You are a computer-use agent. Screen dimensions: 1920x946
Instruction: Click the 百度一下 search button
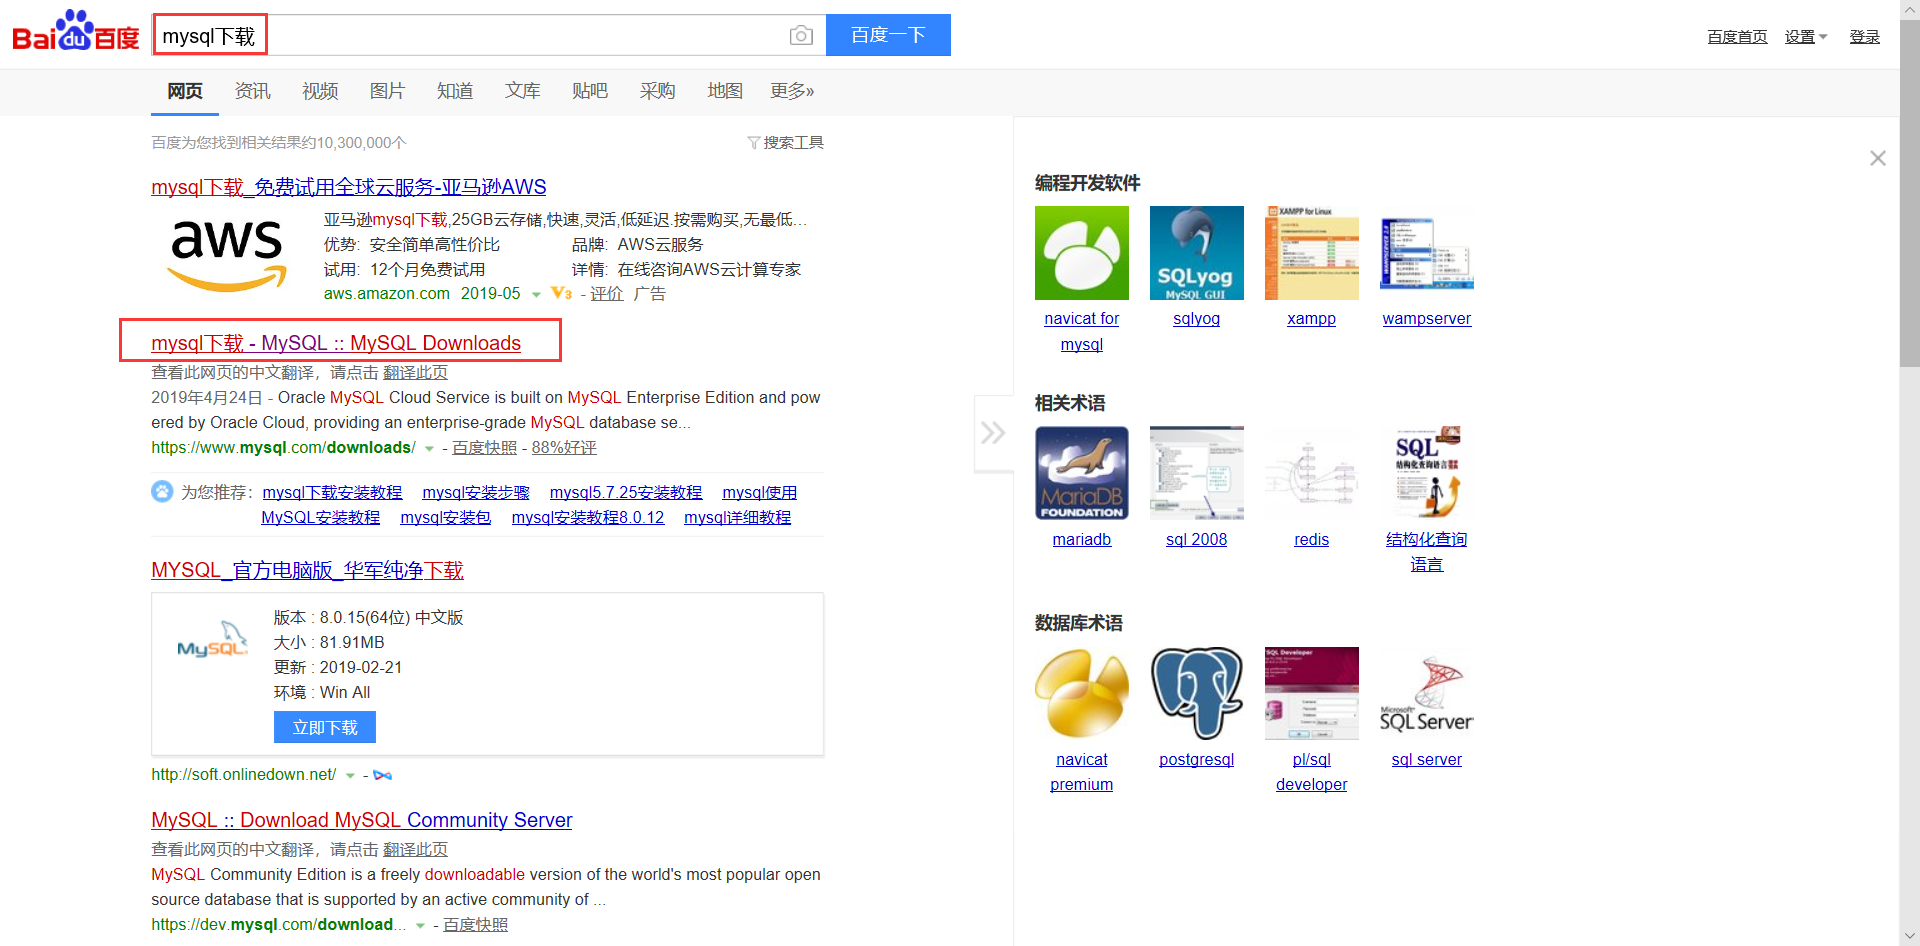point(888,35)
